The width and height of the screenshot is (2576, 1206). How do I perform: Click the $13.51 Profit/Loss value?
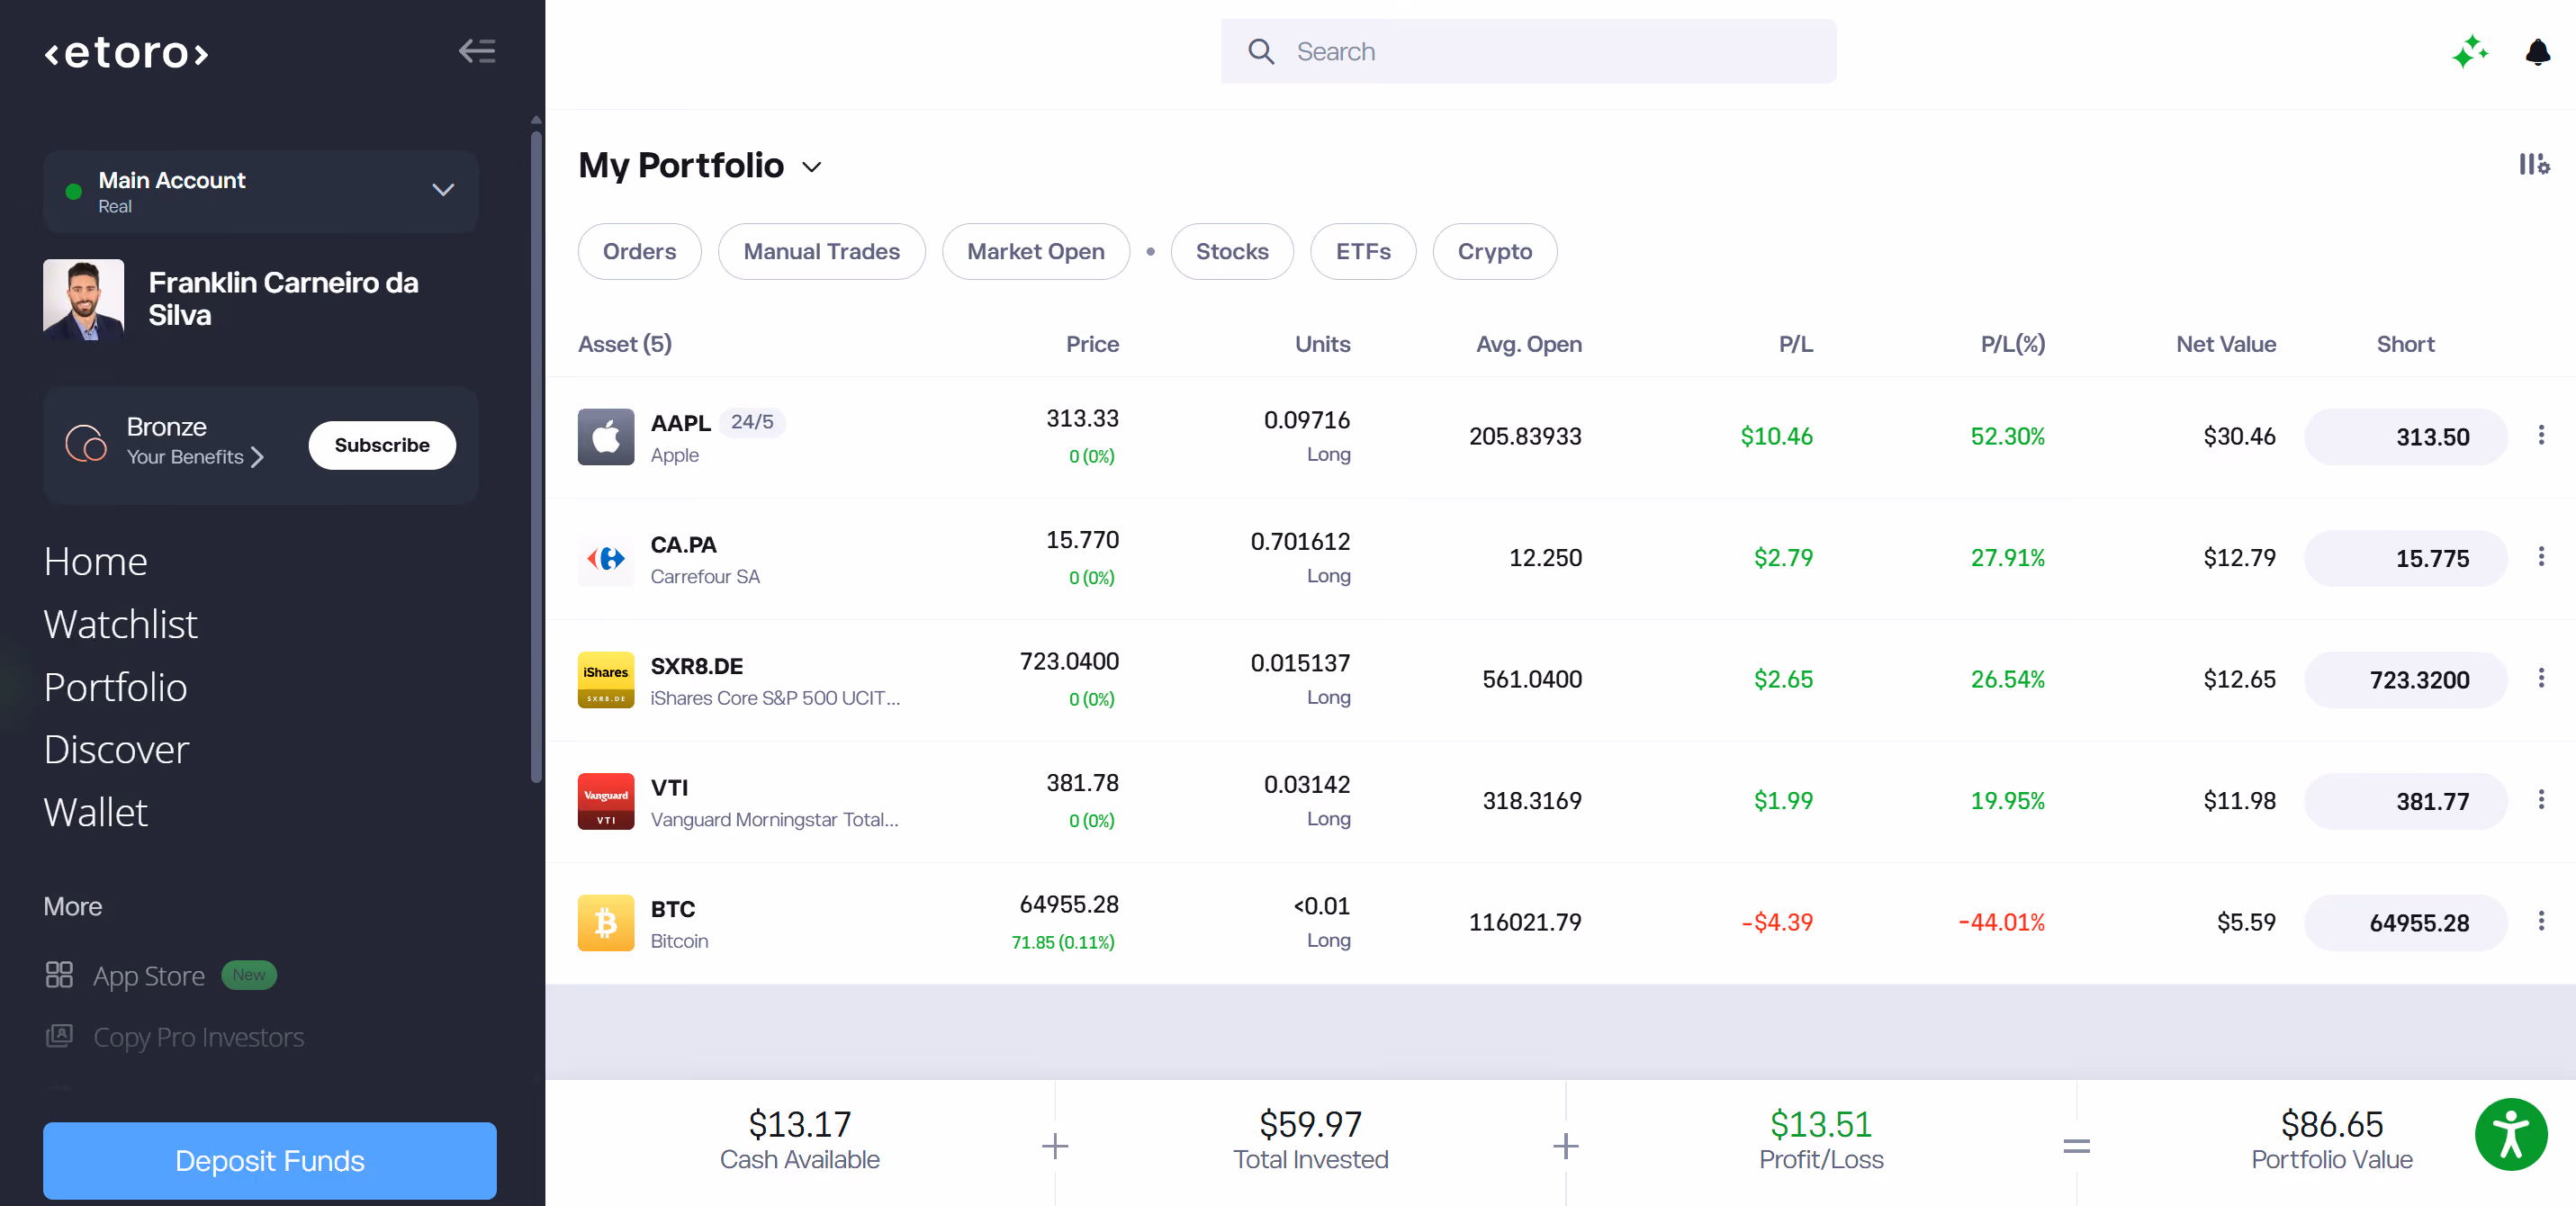[1820, 1125]
